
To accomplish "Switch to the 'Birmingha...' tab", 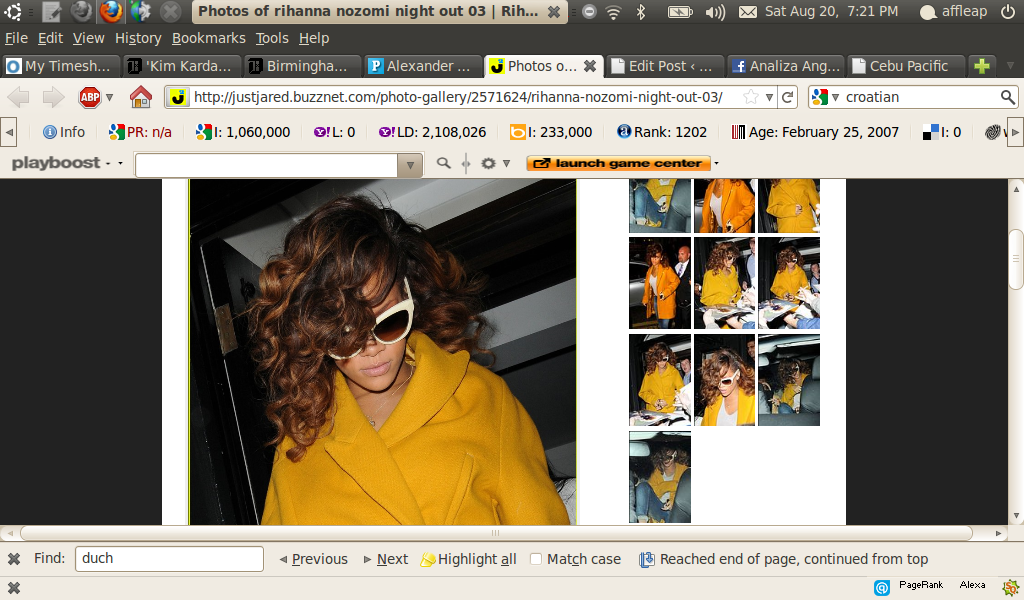I will [x=302, y=66].
